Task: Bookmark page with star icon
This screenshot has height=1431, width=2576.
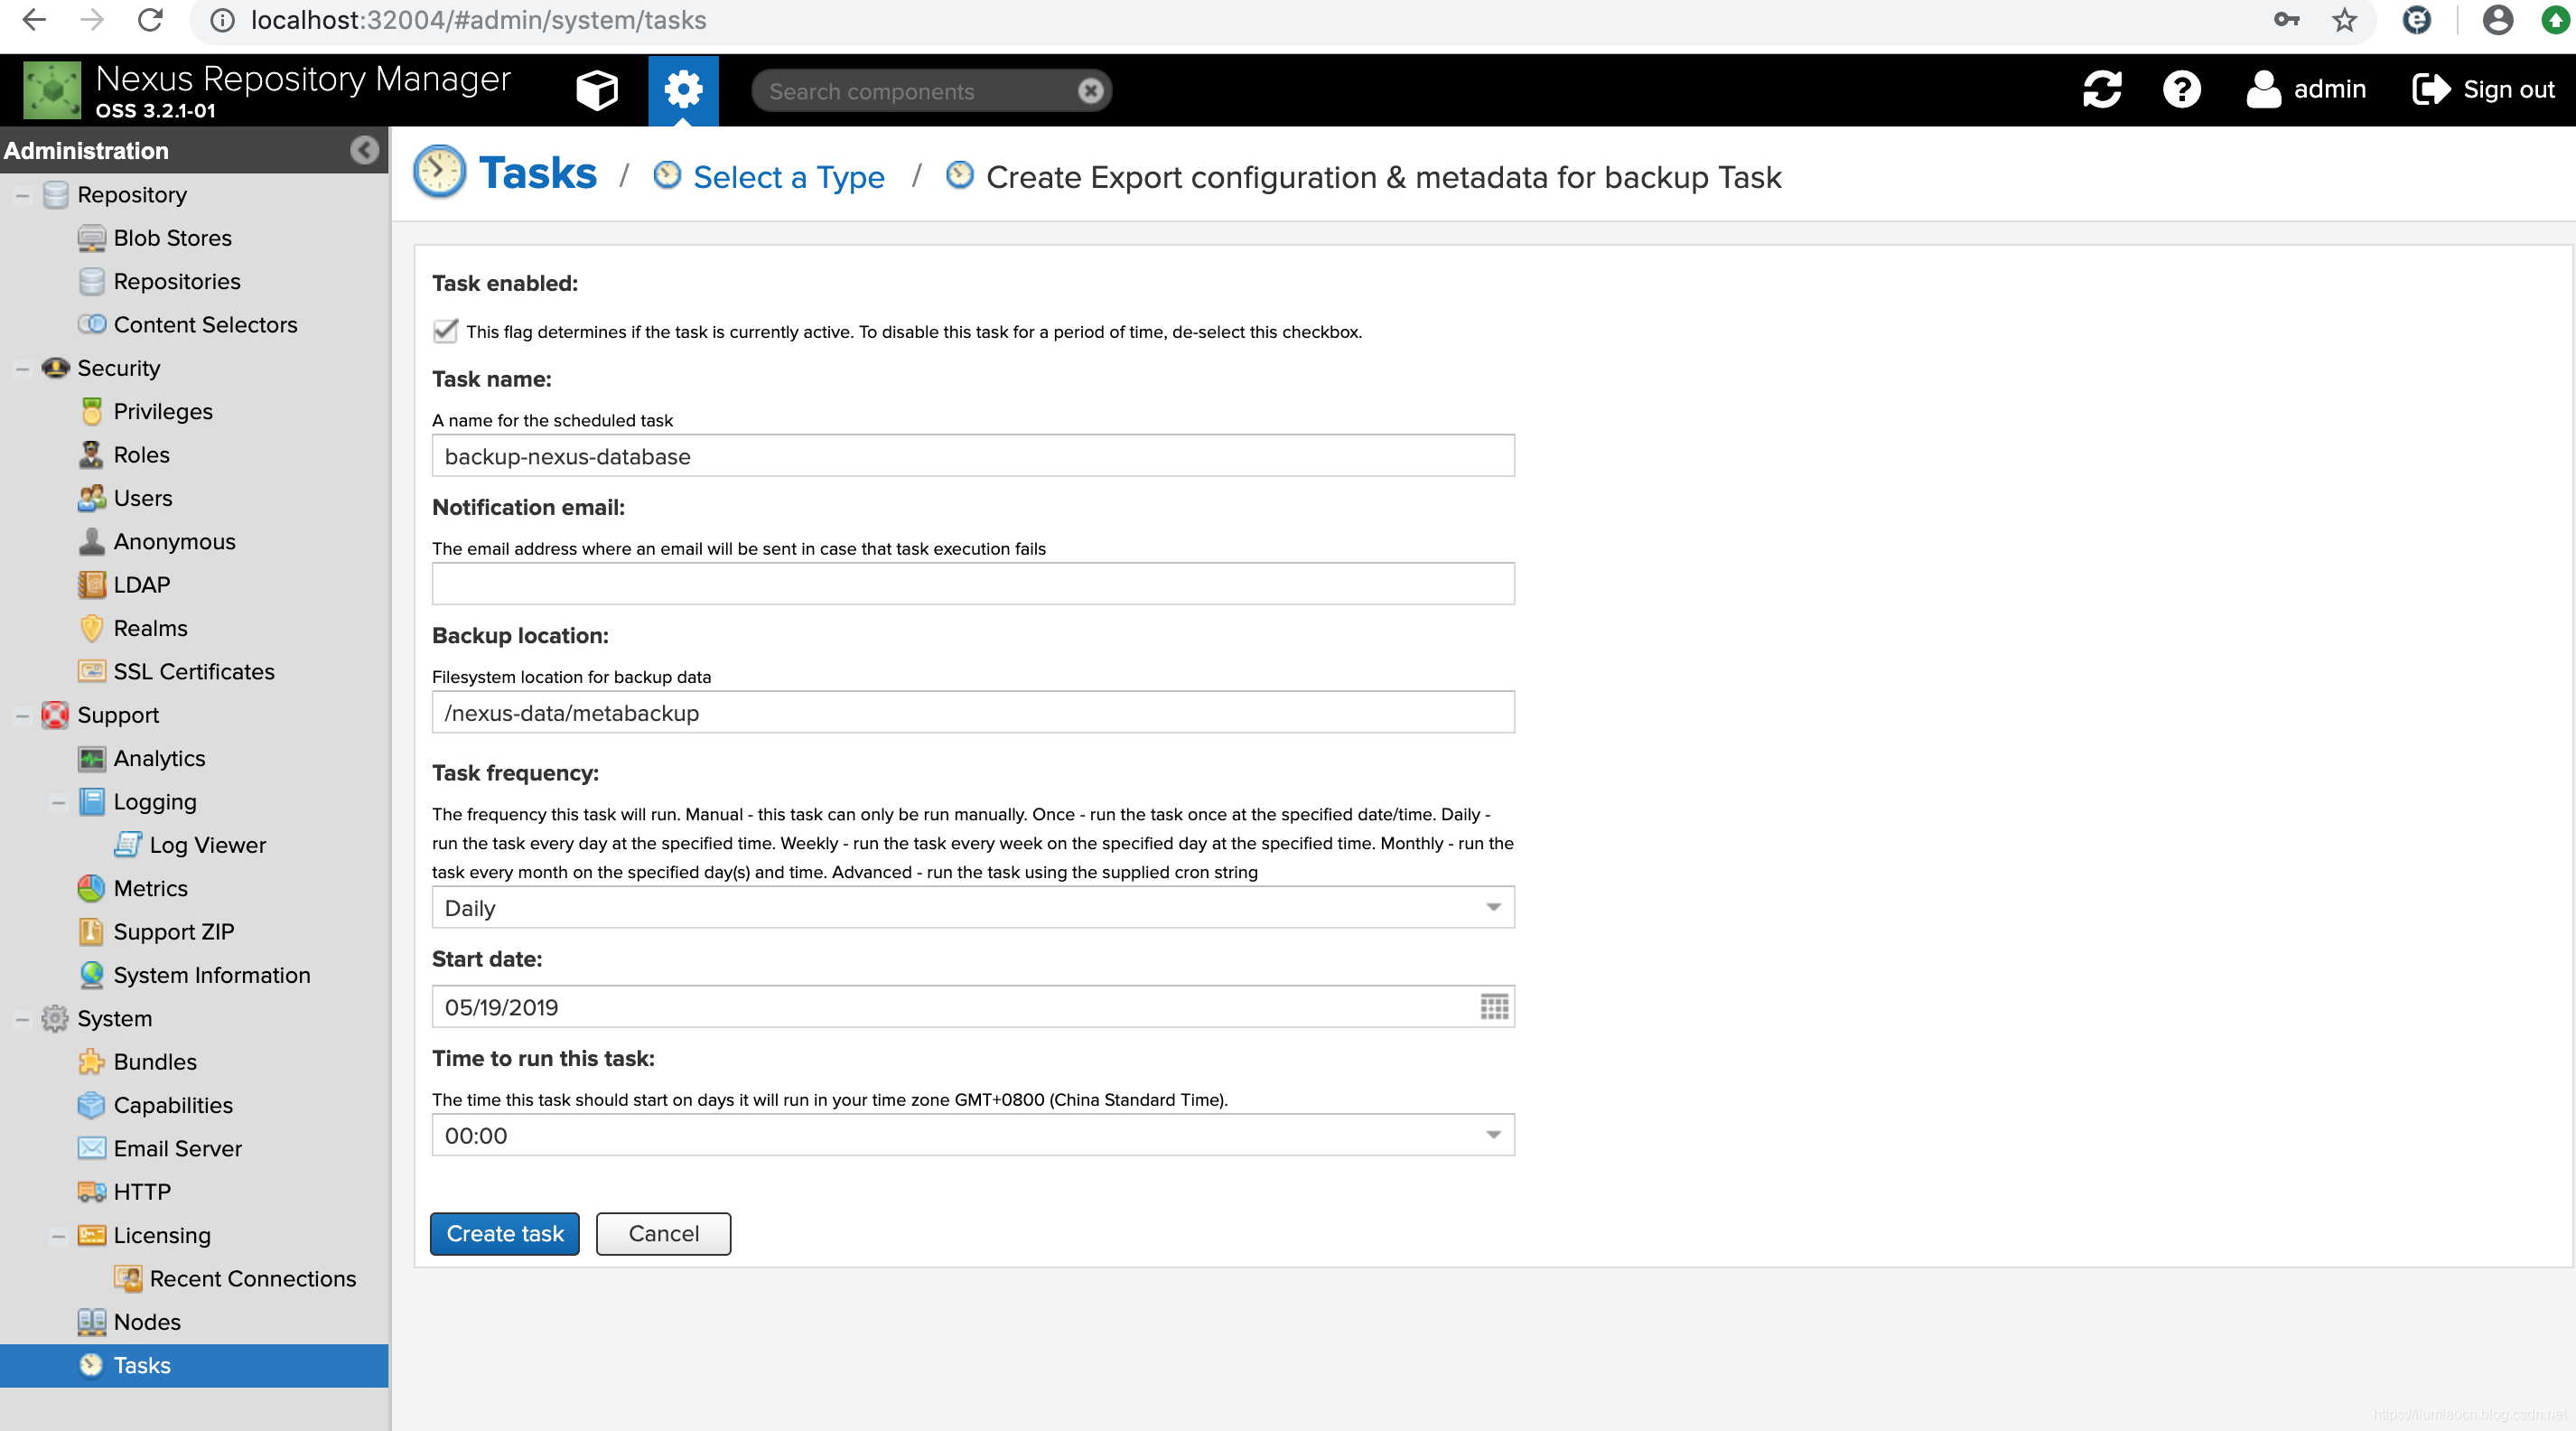Action: click(x=2345, y=20)
